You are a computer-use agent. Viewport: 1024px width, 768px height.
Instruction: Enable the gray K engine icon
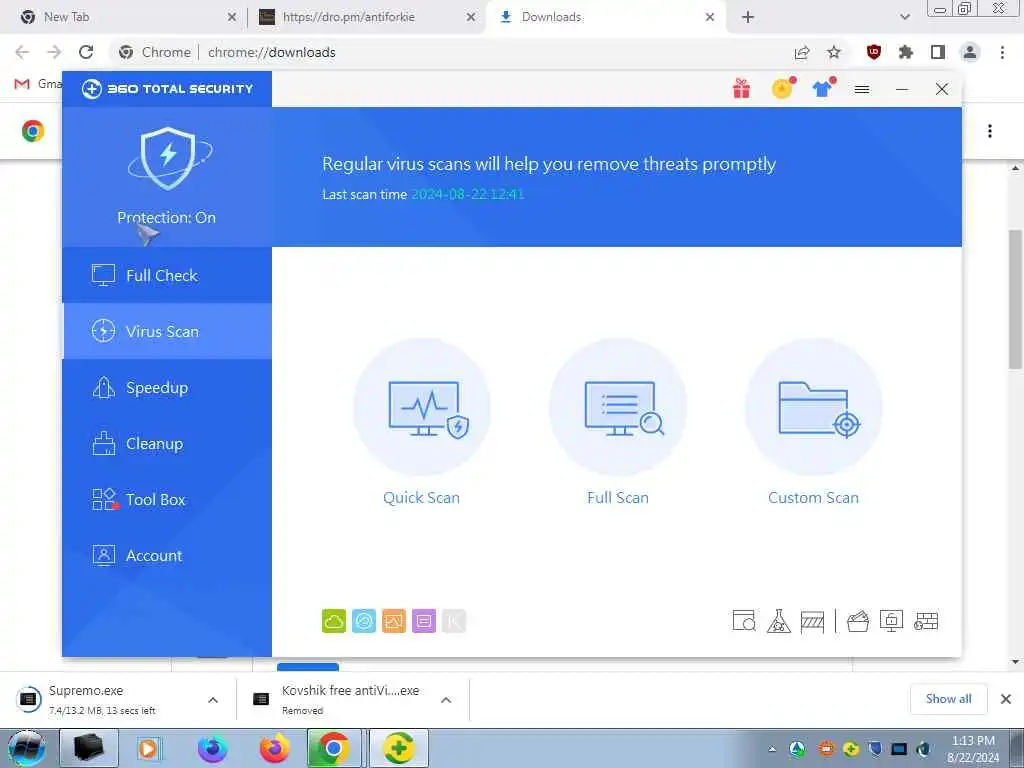pyautogui.click(x=454, y=621)
